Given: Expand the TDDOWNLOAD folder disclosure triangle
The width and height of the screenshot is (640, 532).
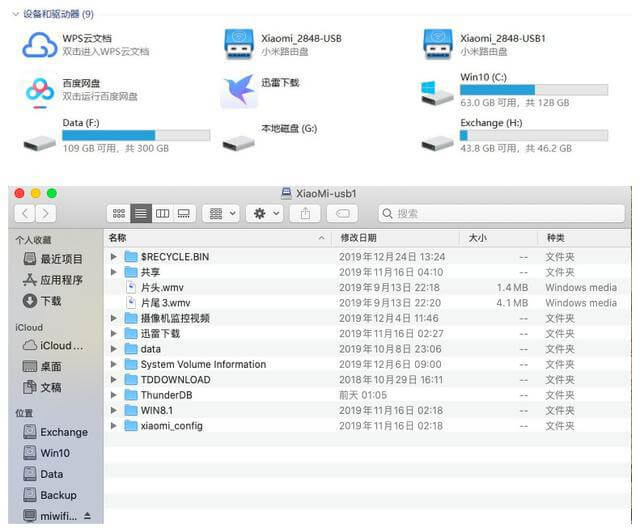Looking at the screenshot, I should point(114,380).
